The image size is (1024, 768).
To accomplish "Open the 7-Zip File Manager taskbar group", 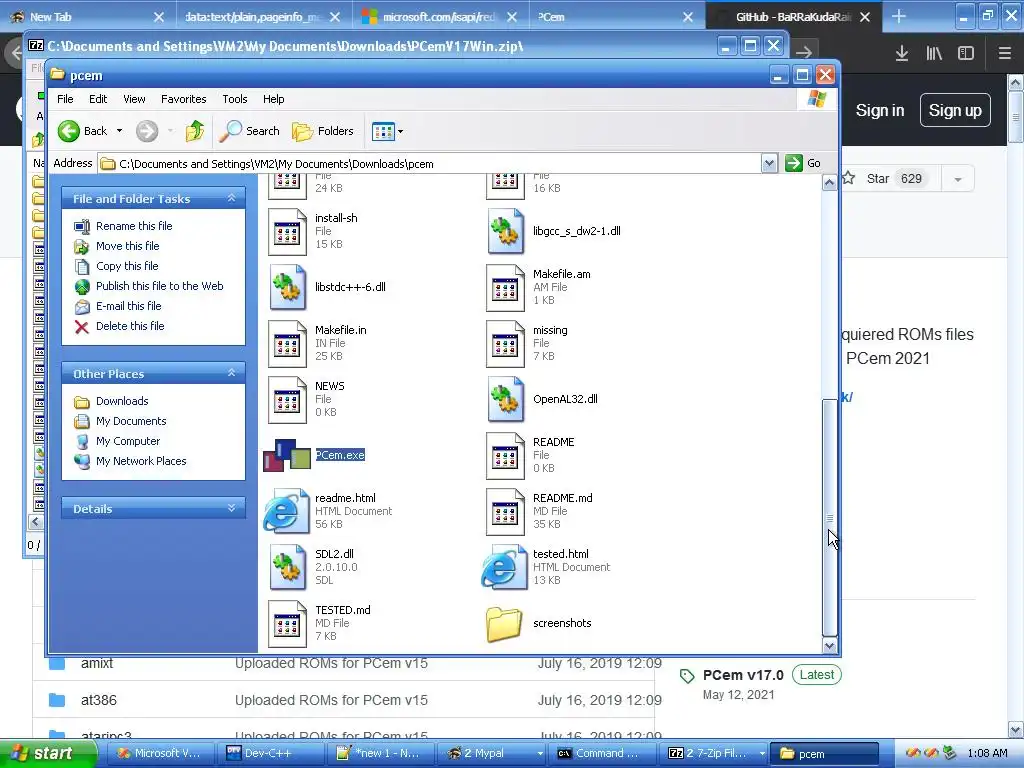I will [x=714, y=753].
